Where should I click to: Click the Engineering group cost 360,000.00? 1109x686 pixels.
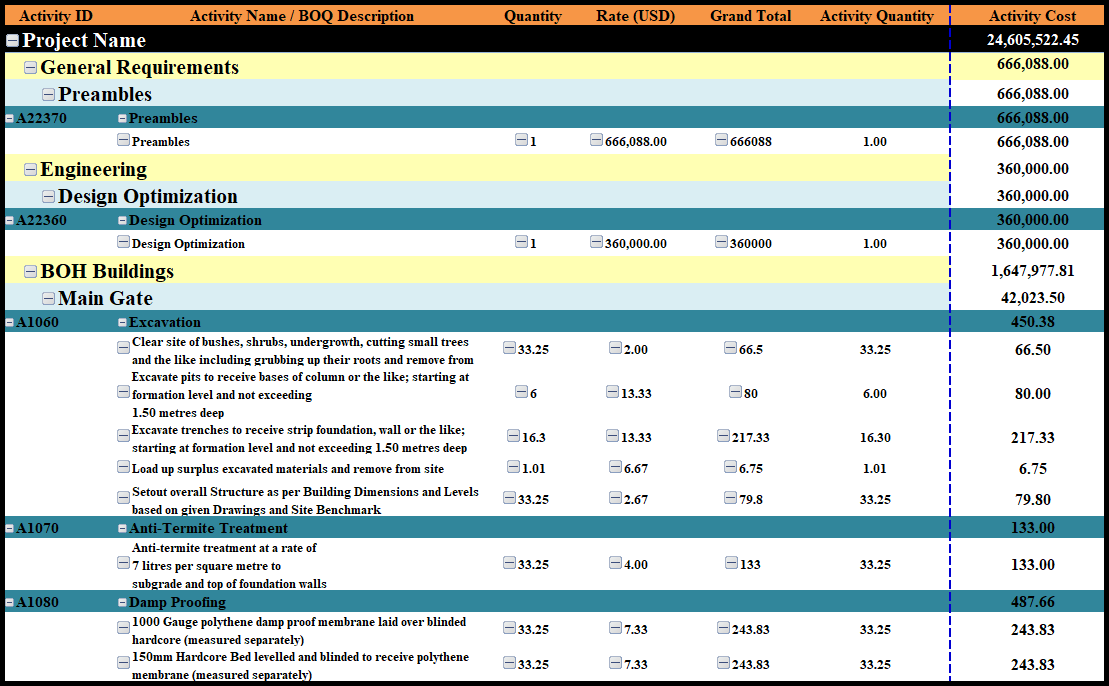[1033, 169]
